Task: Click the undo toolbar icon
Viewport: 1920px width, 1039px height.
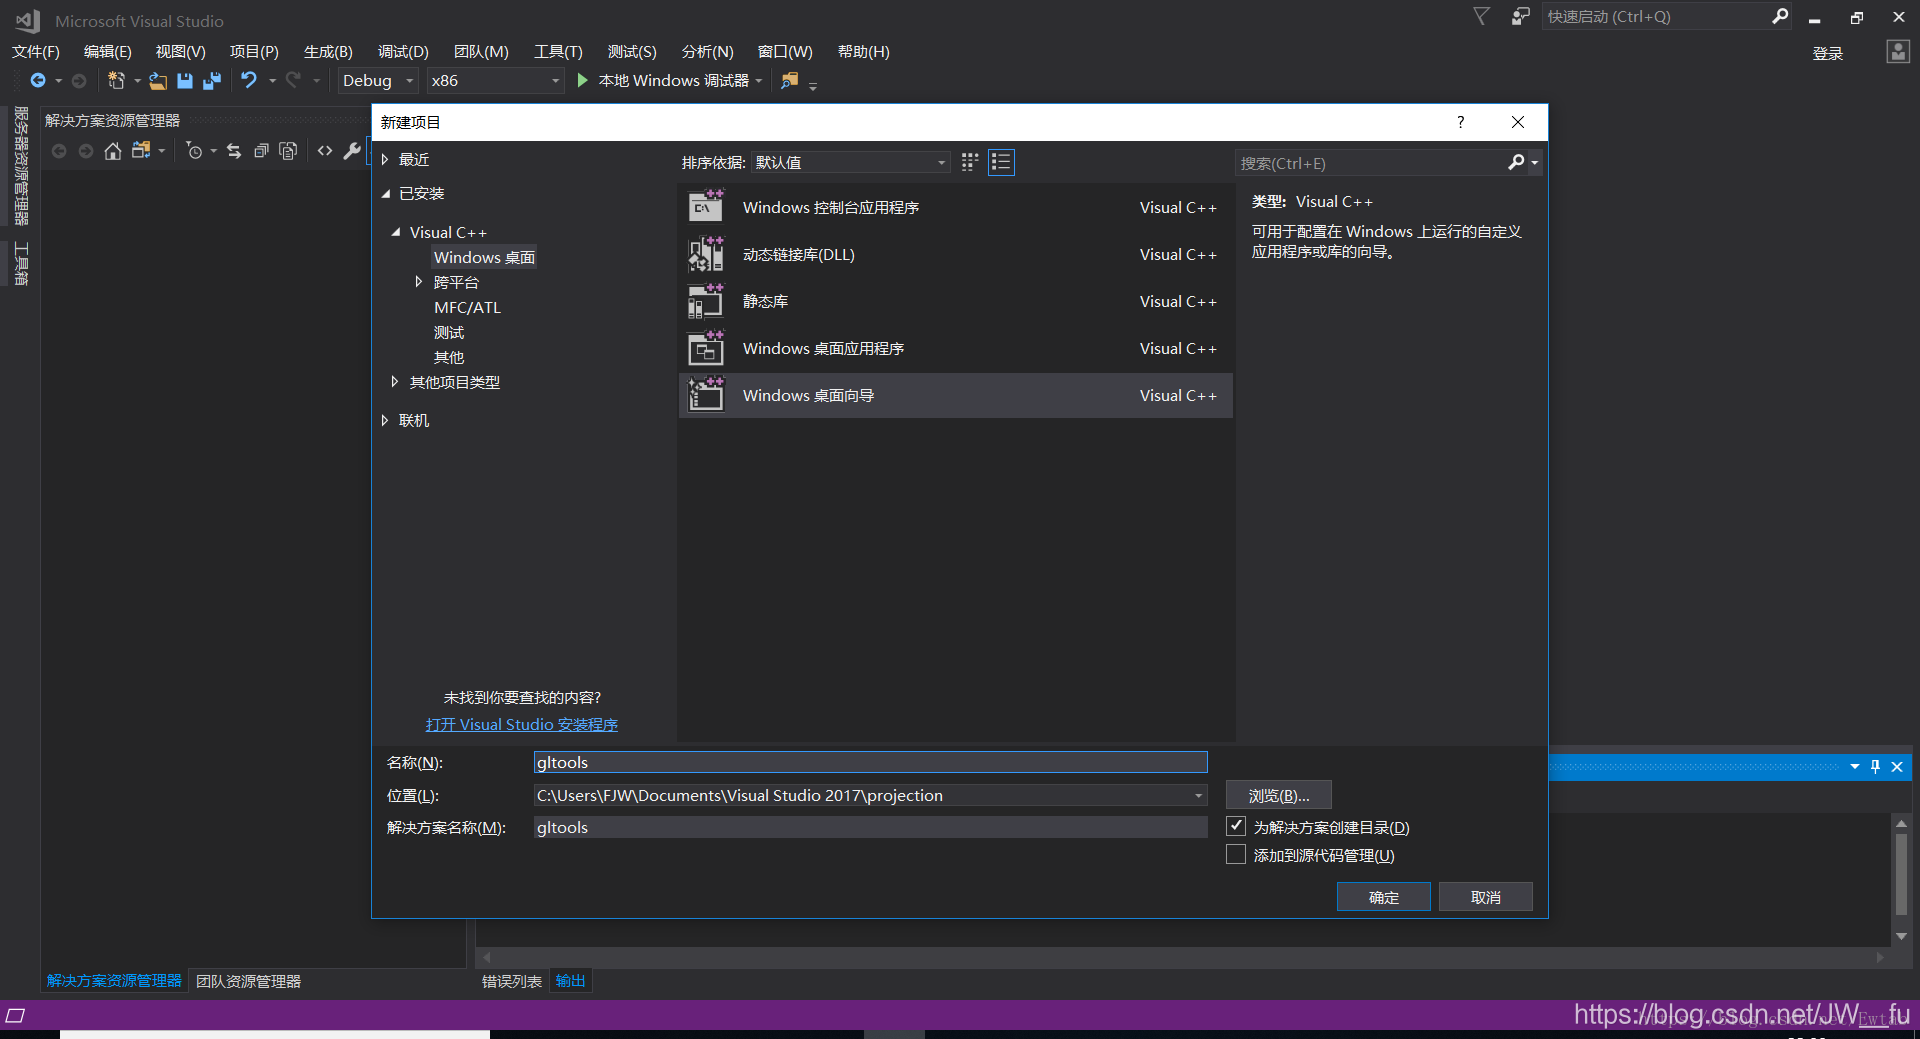Action: [x=249, y=80]
